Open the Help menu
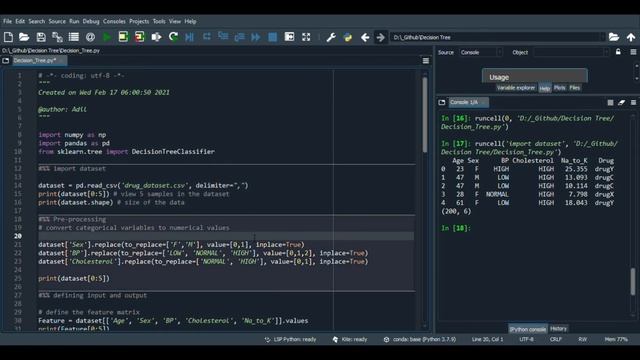 pyautogui.click(x=190, y=21)
